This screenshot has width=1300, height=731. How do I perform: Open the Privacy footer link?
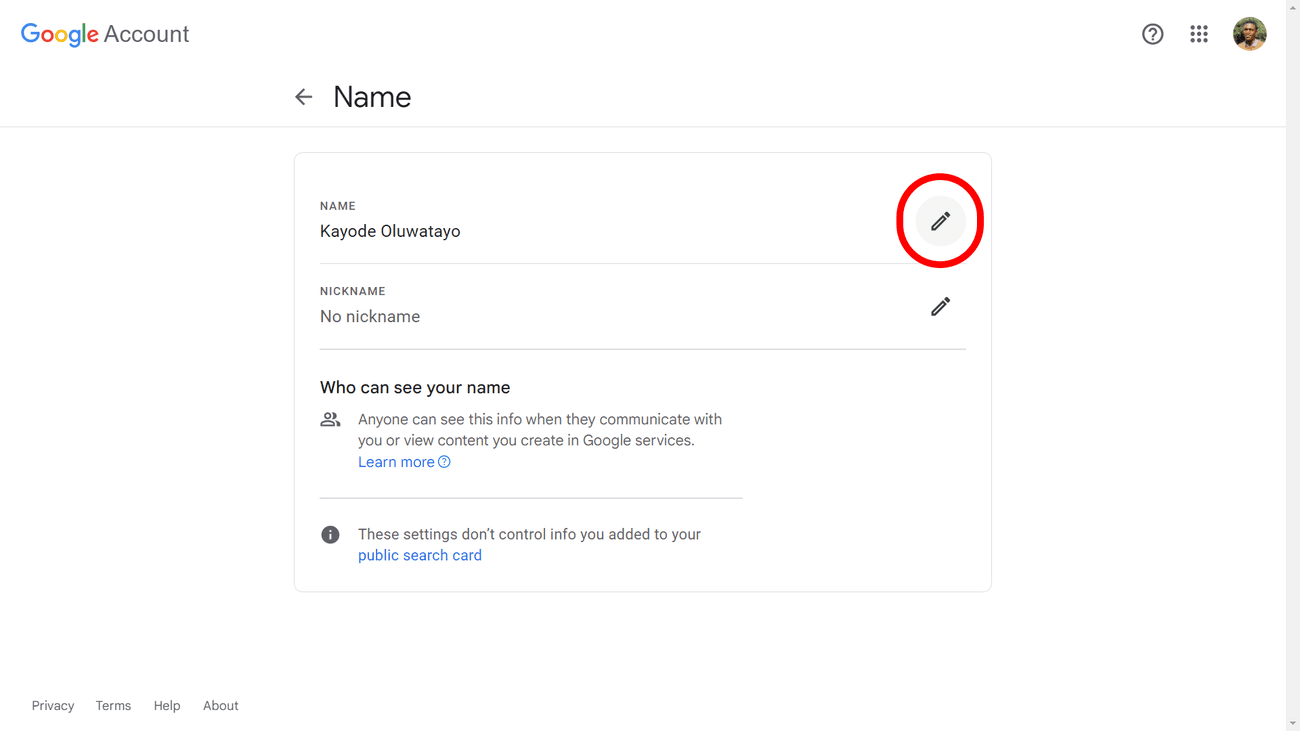pyautogui.click(x=52, y=705)
